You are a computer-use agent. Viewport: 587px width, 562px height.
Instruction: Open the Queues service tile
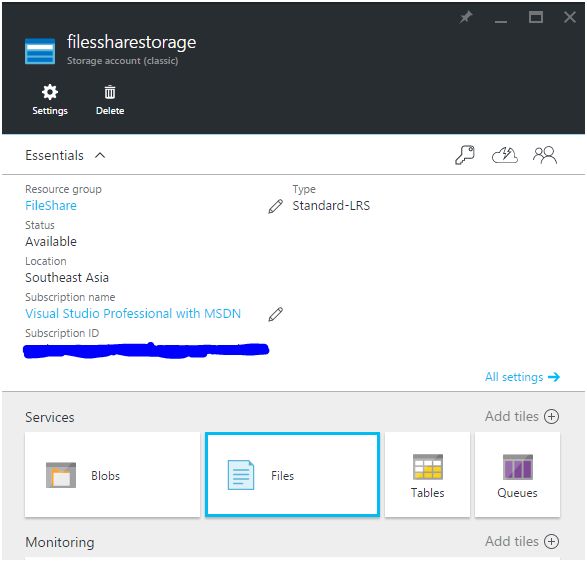point(517,475)
